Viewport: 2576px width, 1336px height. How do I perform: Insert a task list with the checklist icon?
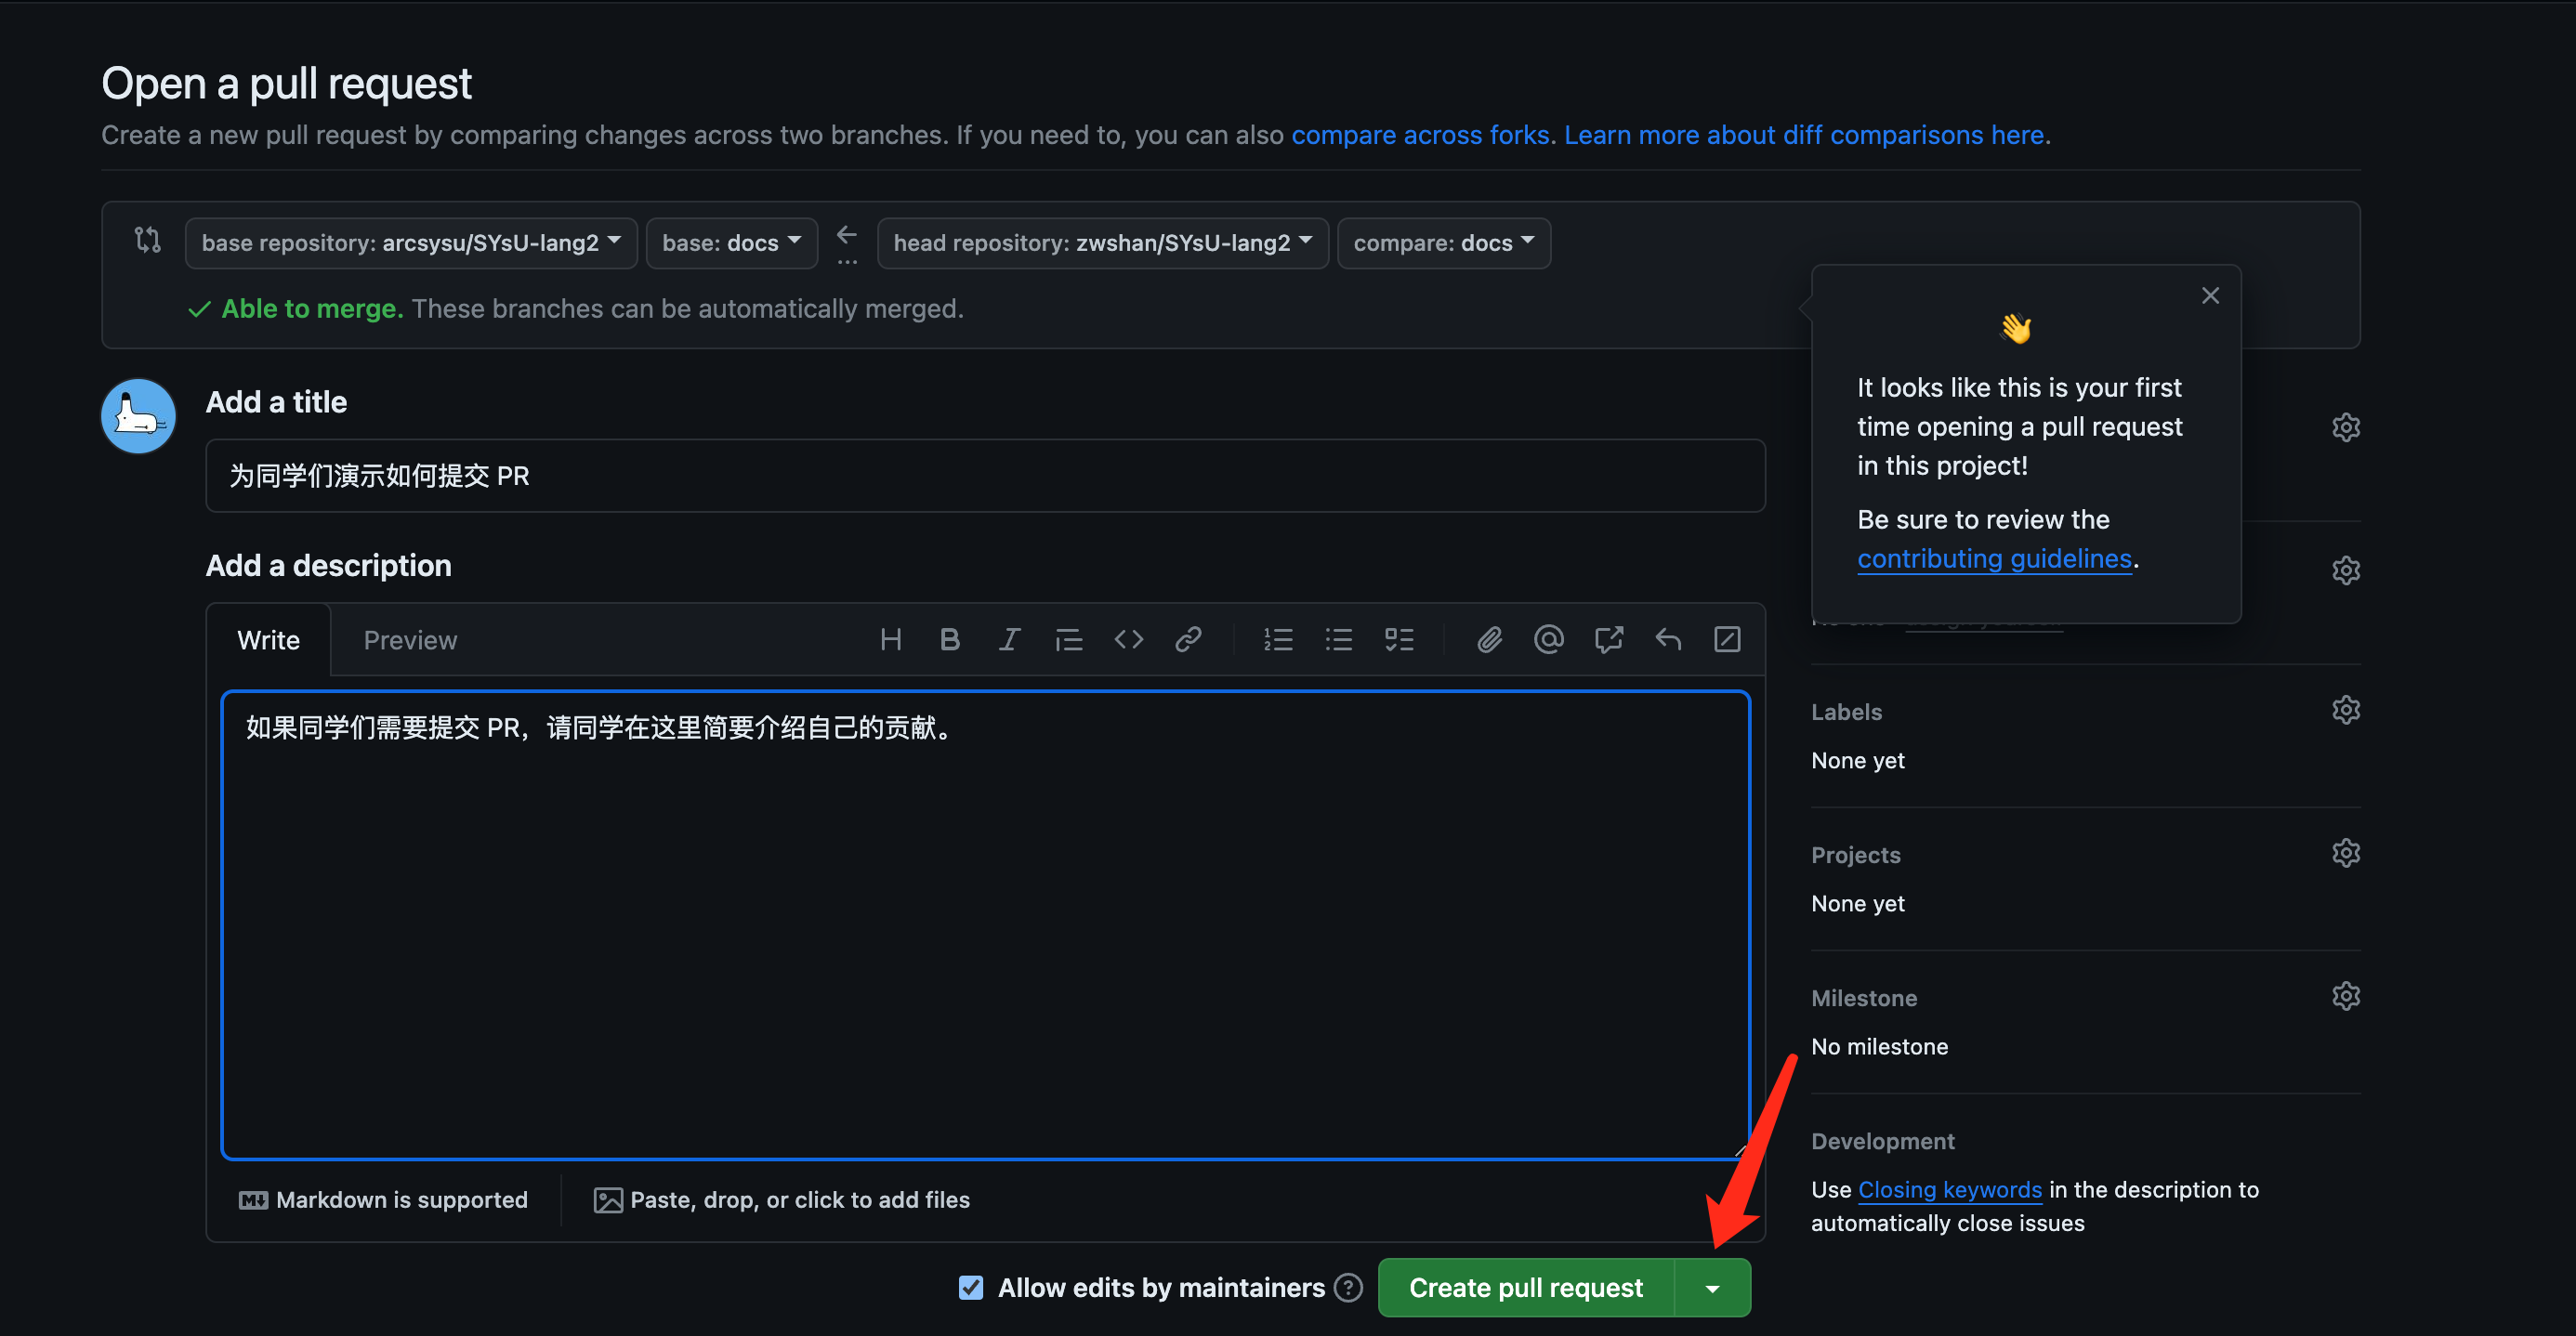(1399, 640)
